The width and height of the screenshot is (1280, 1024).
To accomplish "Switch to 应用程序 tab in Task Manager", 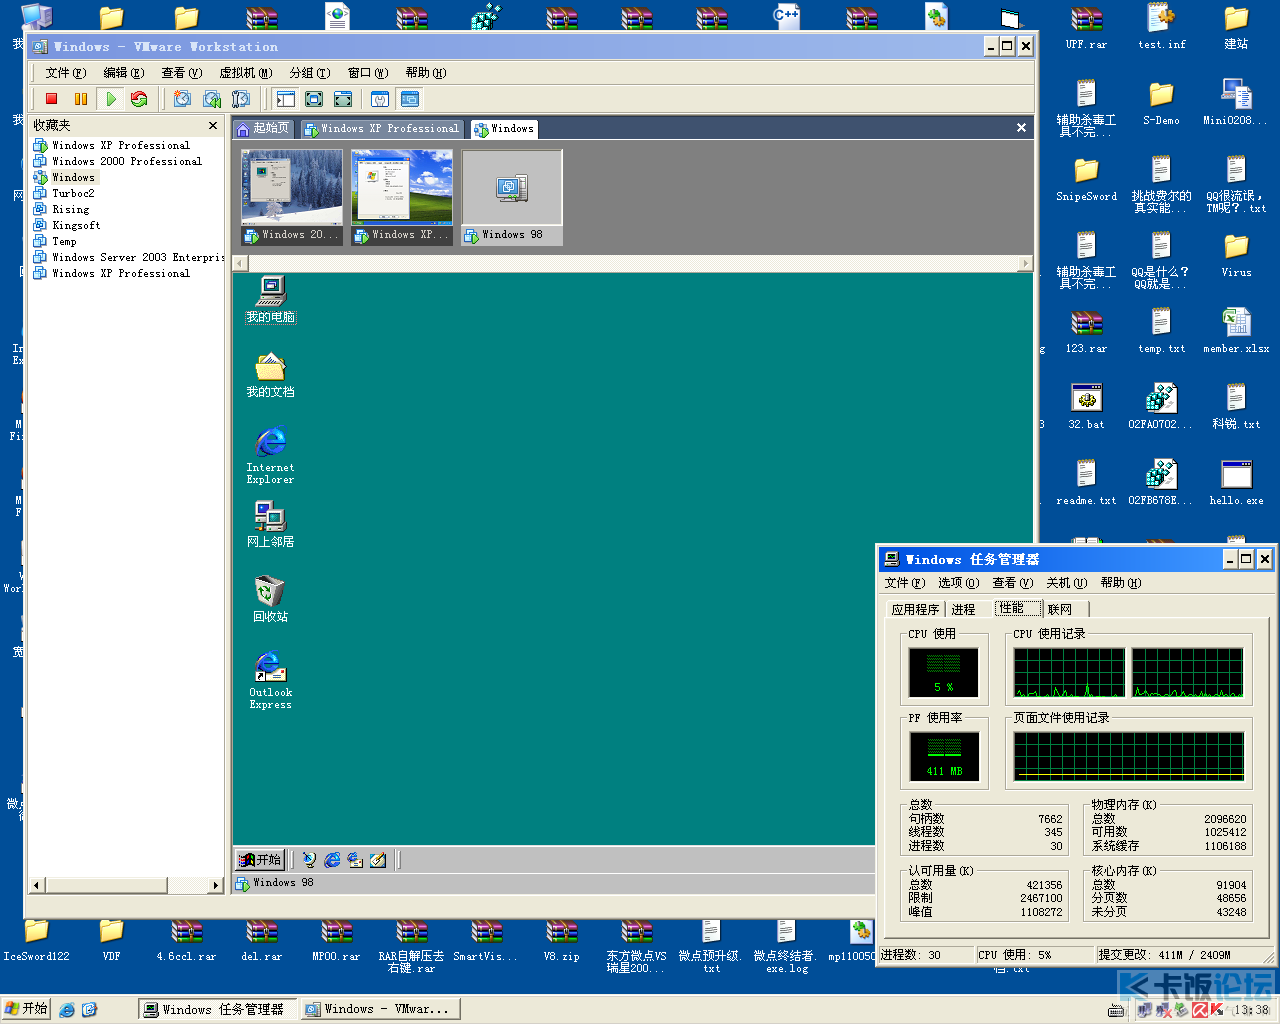I will [915, 609].
